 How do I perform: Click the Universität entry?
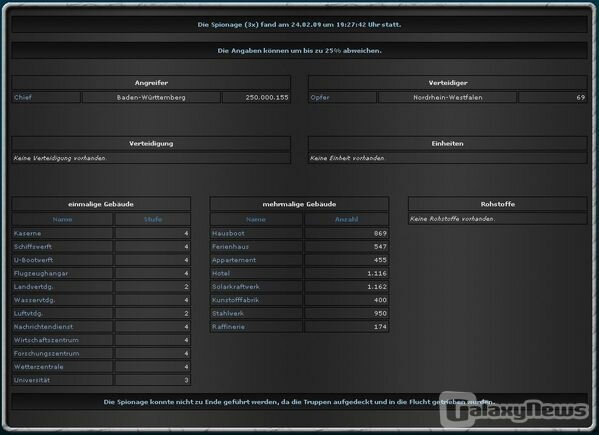[x=32, y=380]
